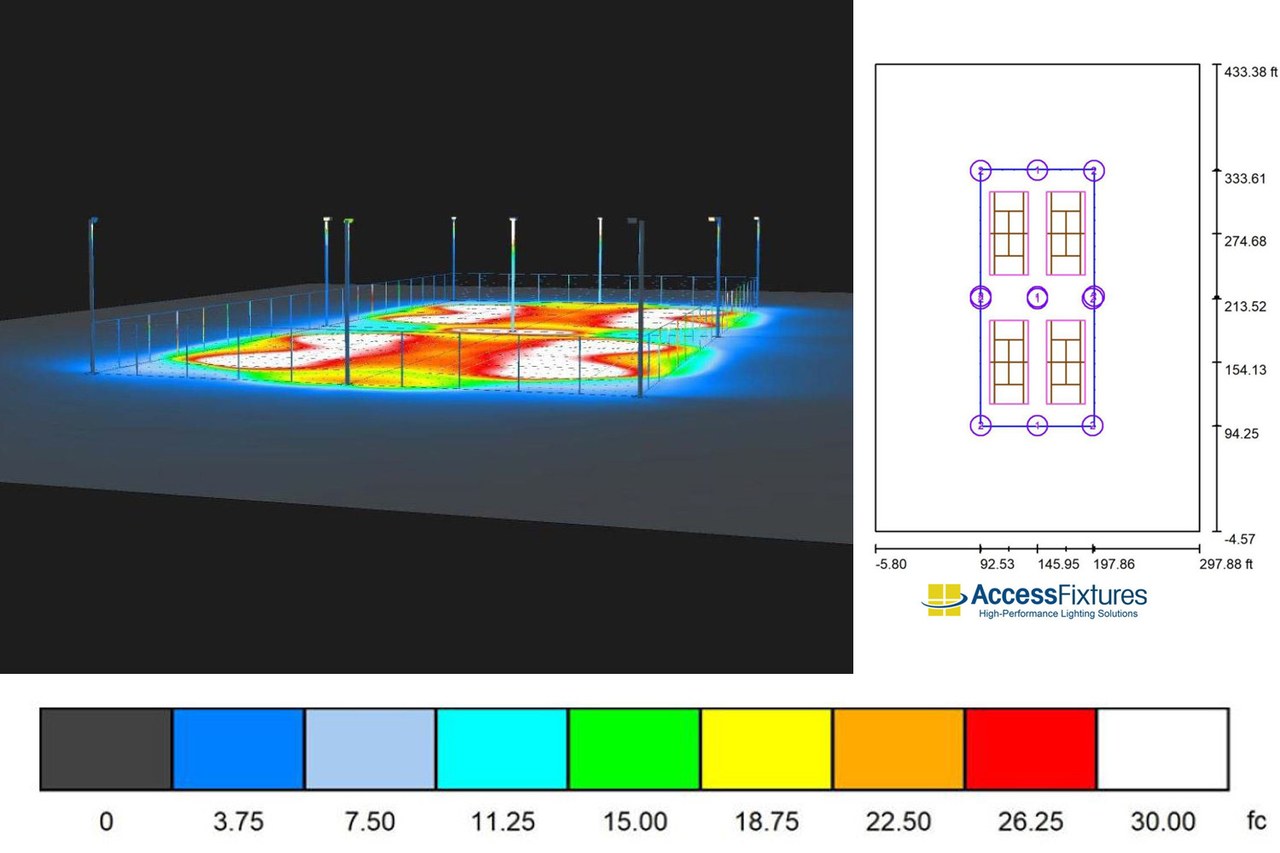
Task: Select the upper-left tennis court outline
Action: coord(1010,233)
